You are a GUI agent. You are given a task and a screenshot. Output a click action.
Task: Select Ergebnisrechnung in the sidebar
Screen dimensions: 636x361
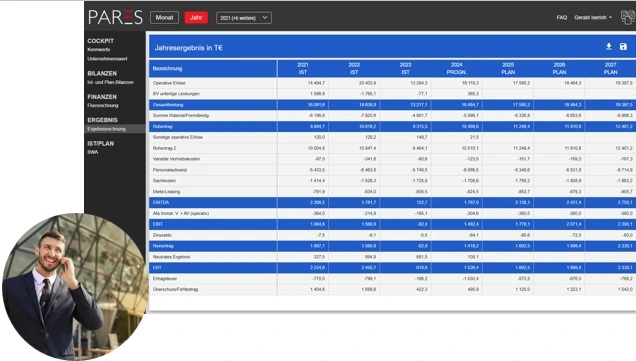[x=106, y=129]
